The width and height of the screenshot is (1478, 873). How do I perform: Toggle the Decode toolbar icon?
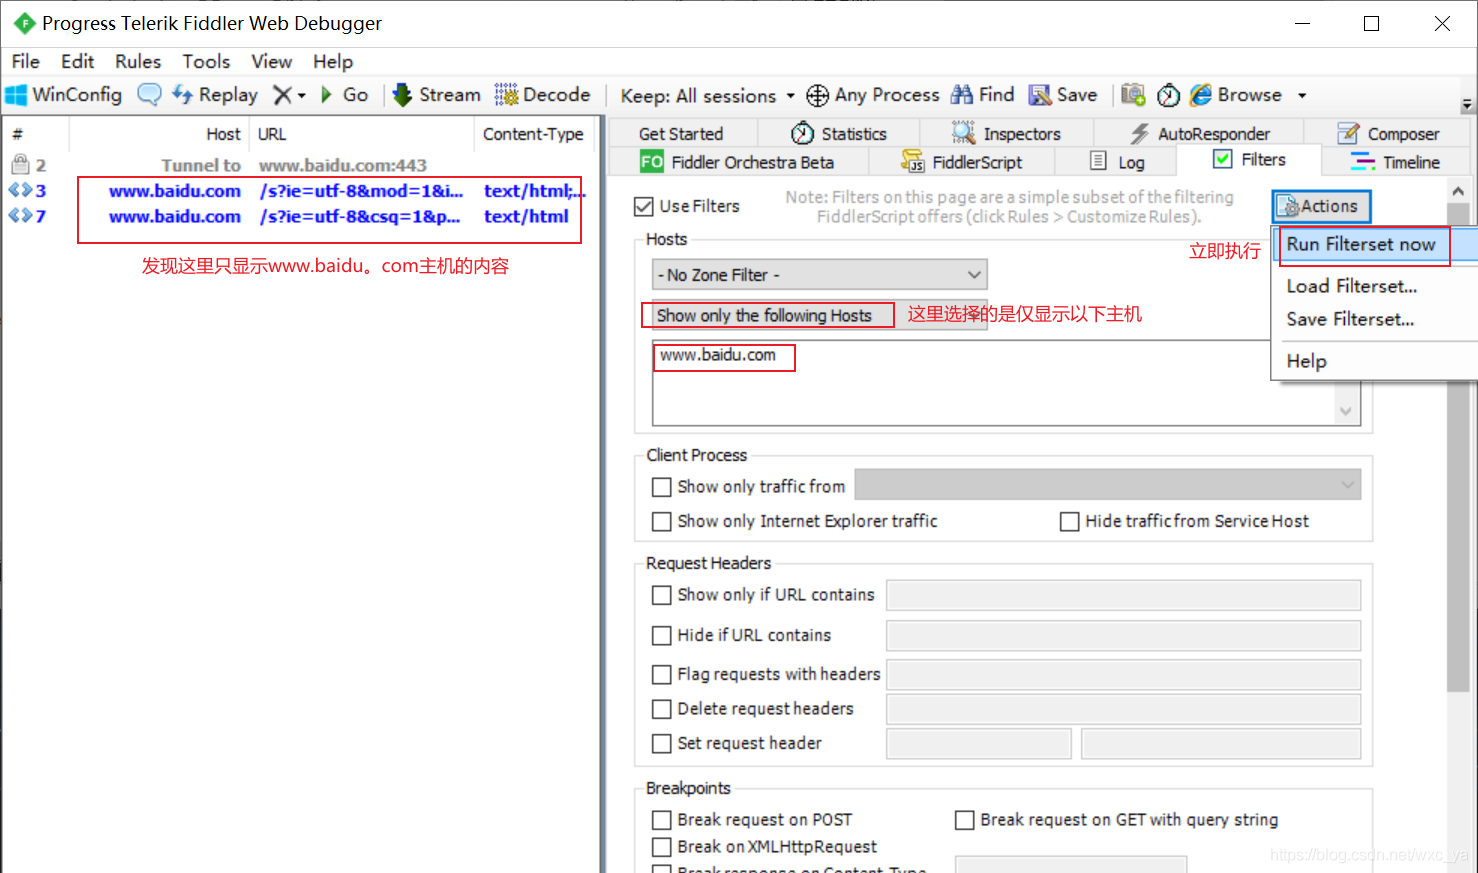pyautogui.click(x=506, y=95)
